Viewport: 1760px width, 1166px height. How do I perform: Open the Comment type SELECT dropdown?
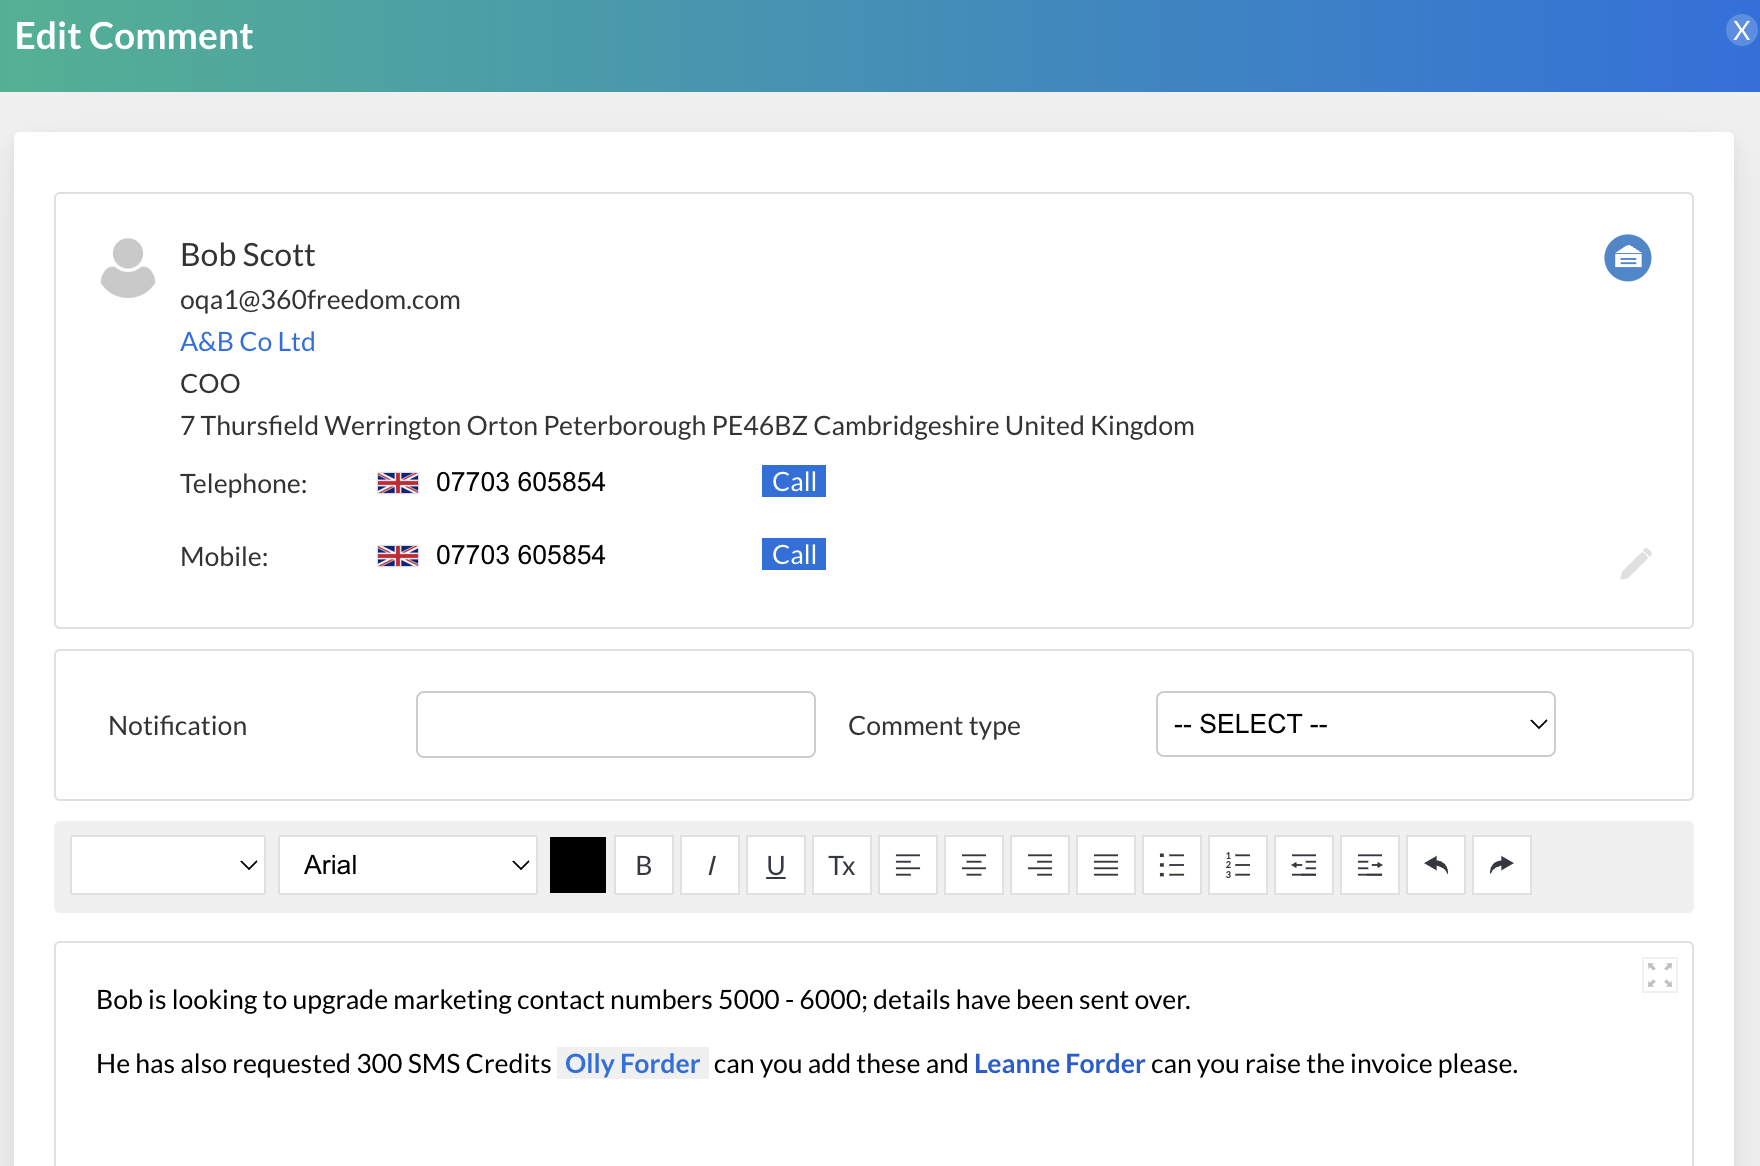pyautogui.click(x=1355, y=724)
